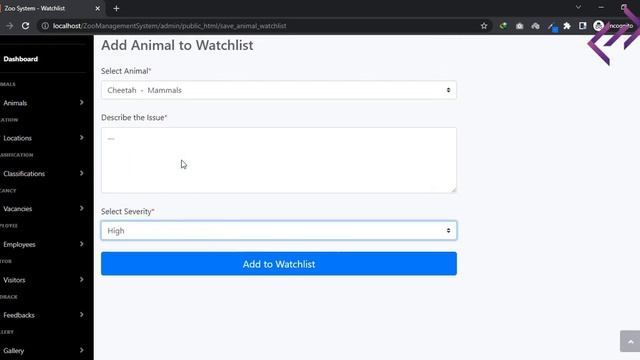
Task: Expand the Visitors sidebar menu
Action: (43, 280)
